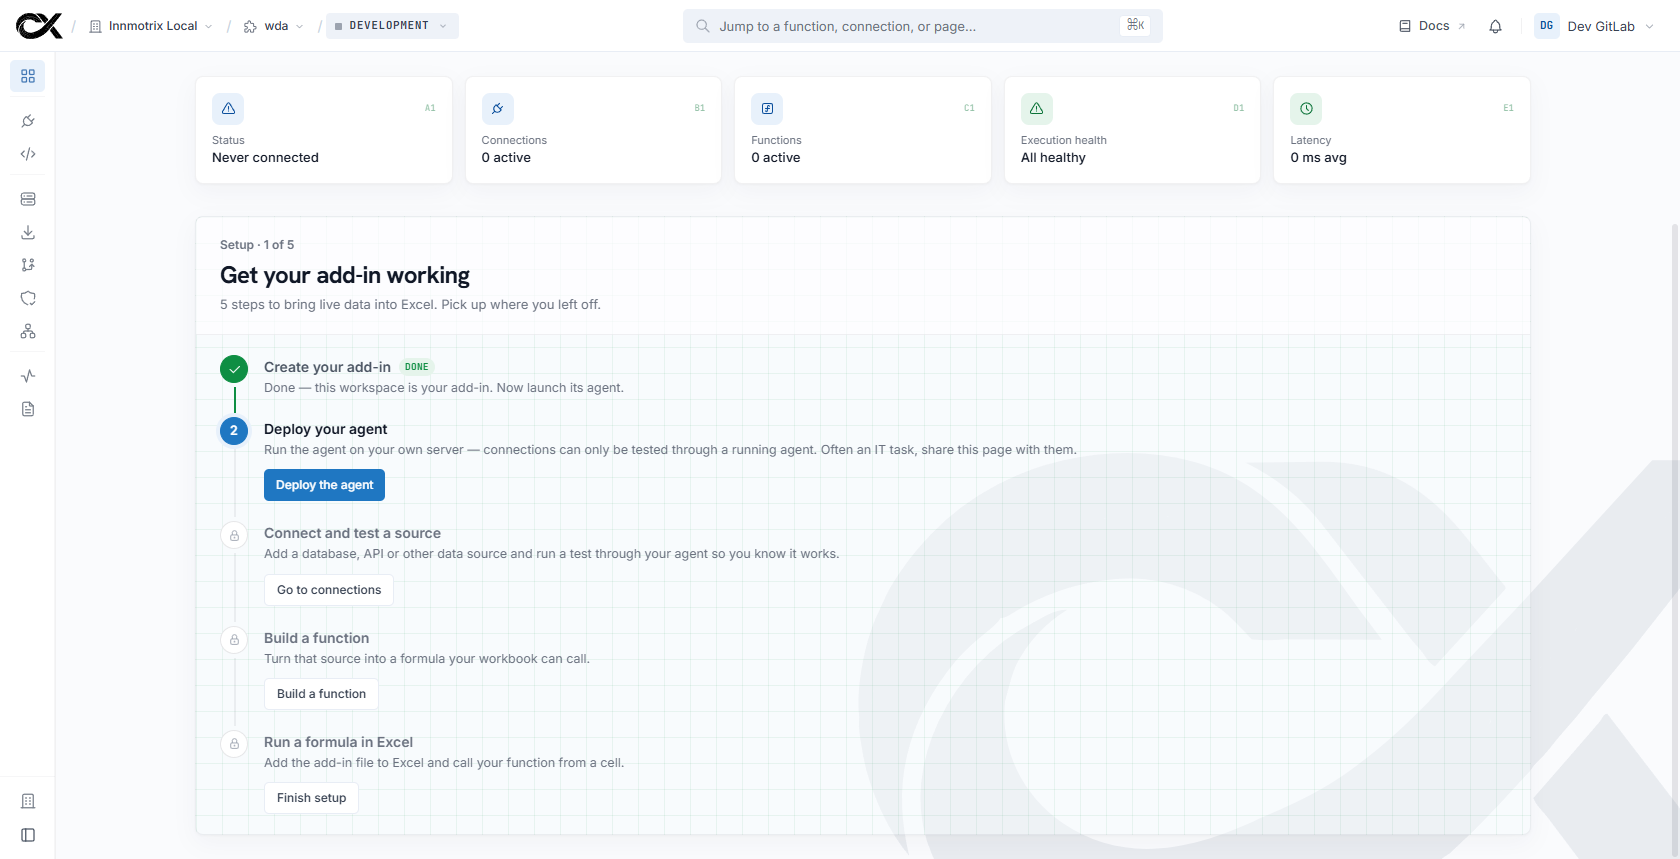The image size is (1680, 859).
Task: Click Deploy the agent button
Action: 324,485
